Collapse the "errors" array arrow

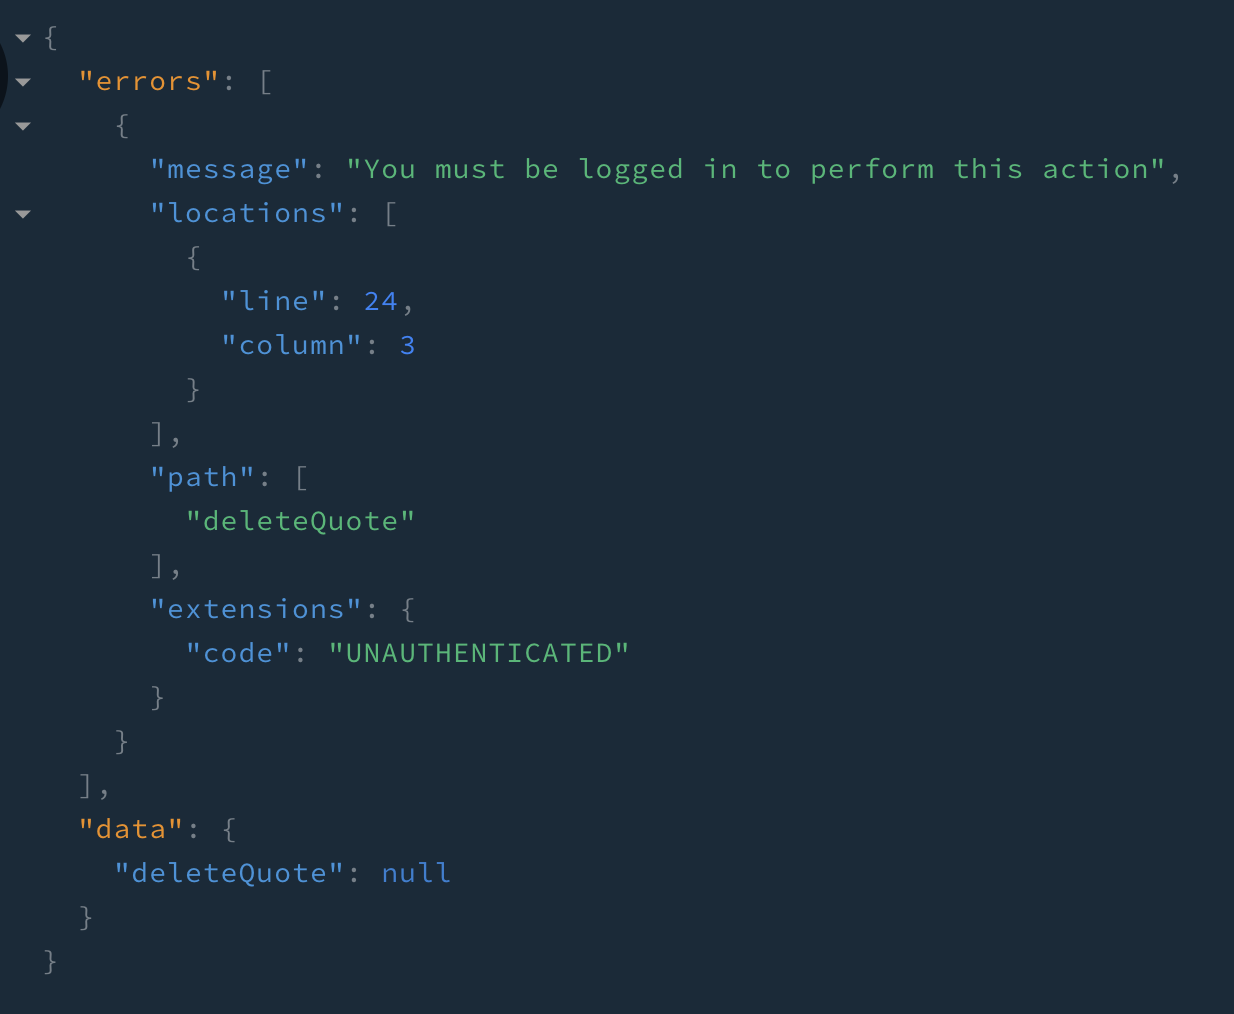(23, 83)
